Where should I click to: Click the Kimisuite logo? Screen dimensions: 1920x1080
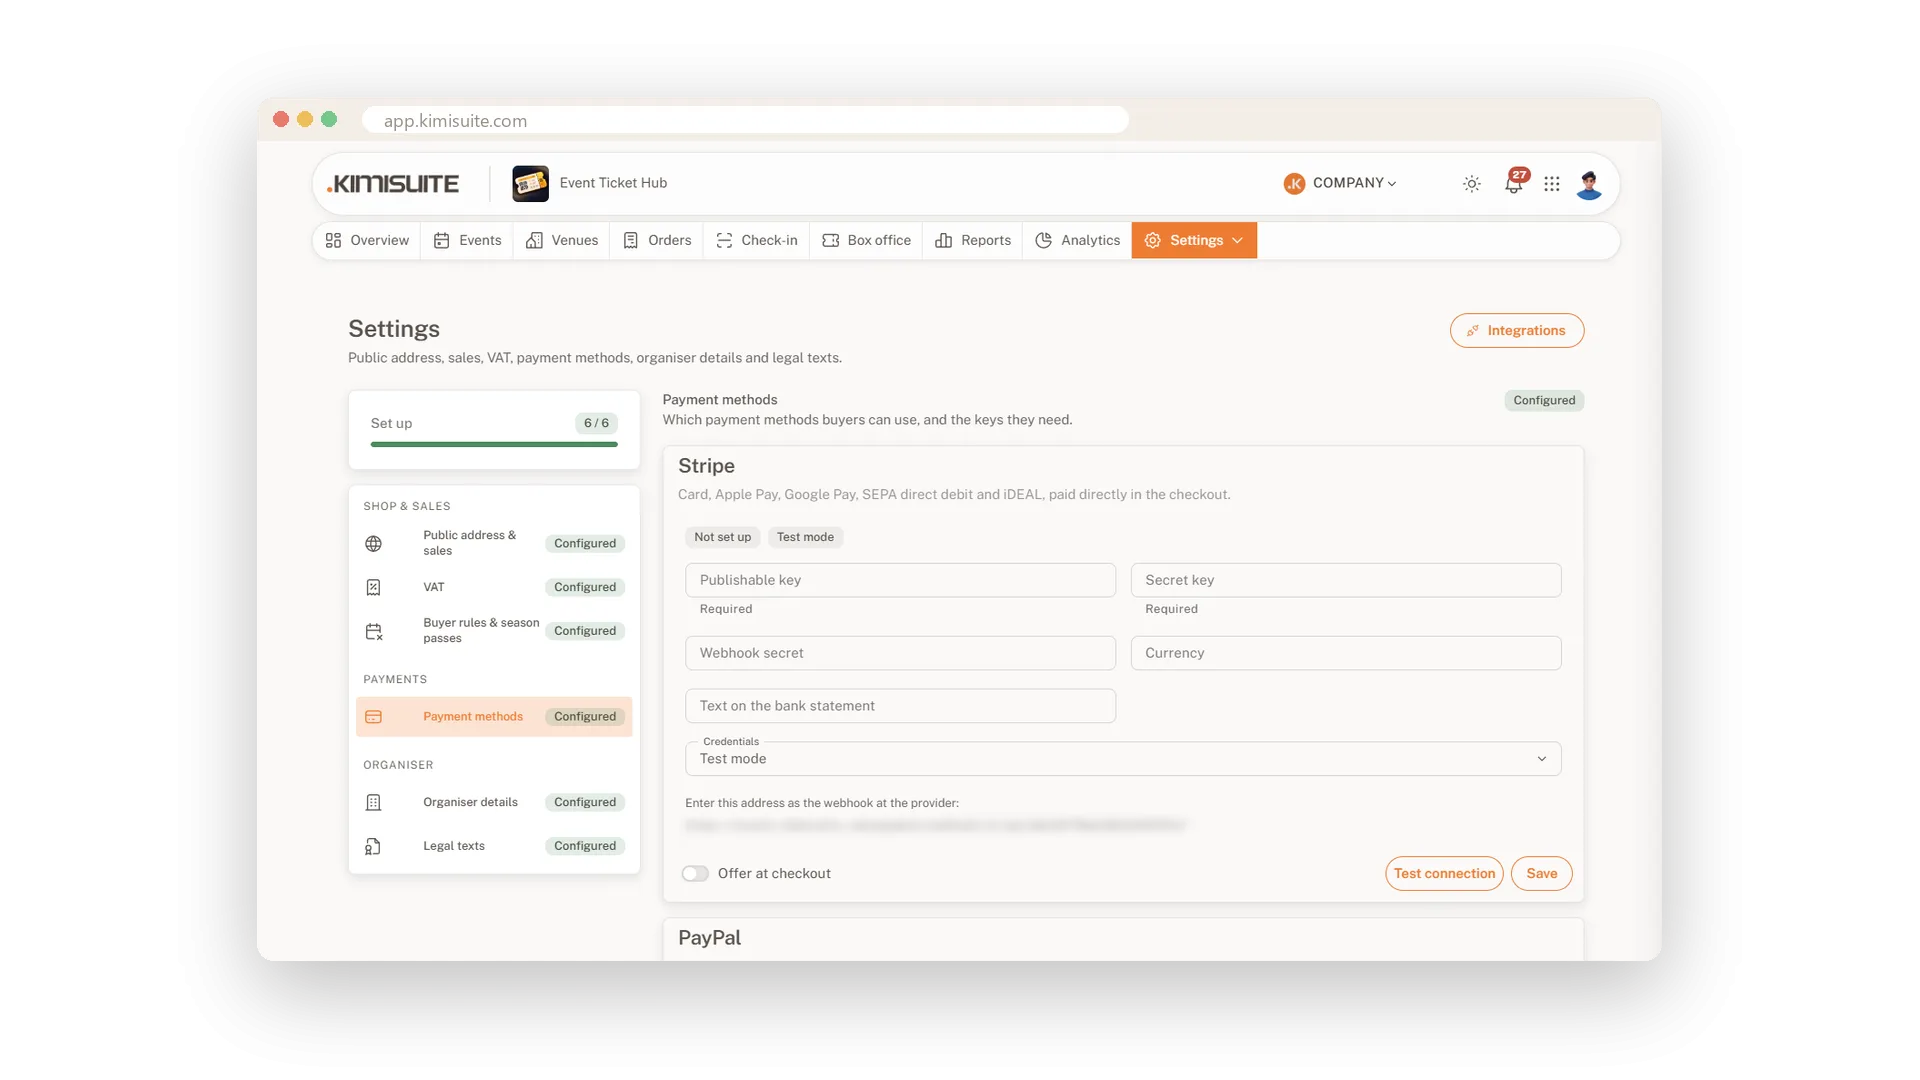[393, 184]
